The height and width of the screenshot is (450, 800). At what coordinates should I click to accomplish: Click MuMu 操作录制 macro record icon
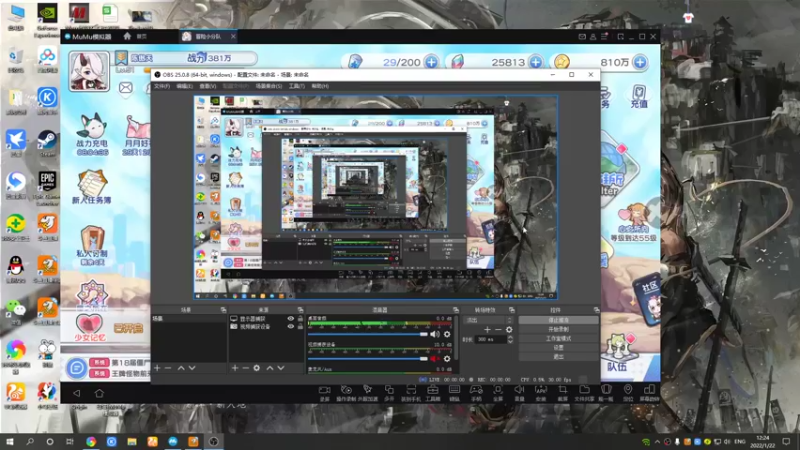tap(346, 393)
